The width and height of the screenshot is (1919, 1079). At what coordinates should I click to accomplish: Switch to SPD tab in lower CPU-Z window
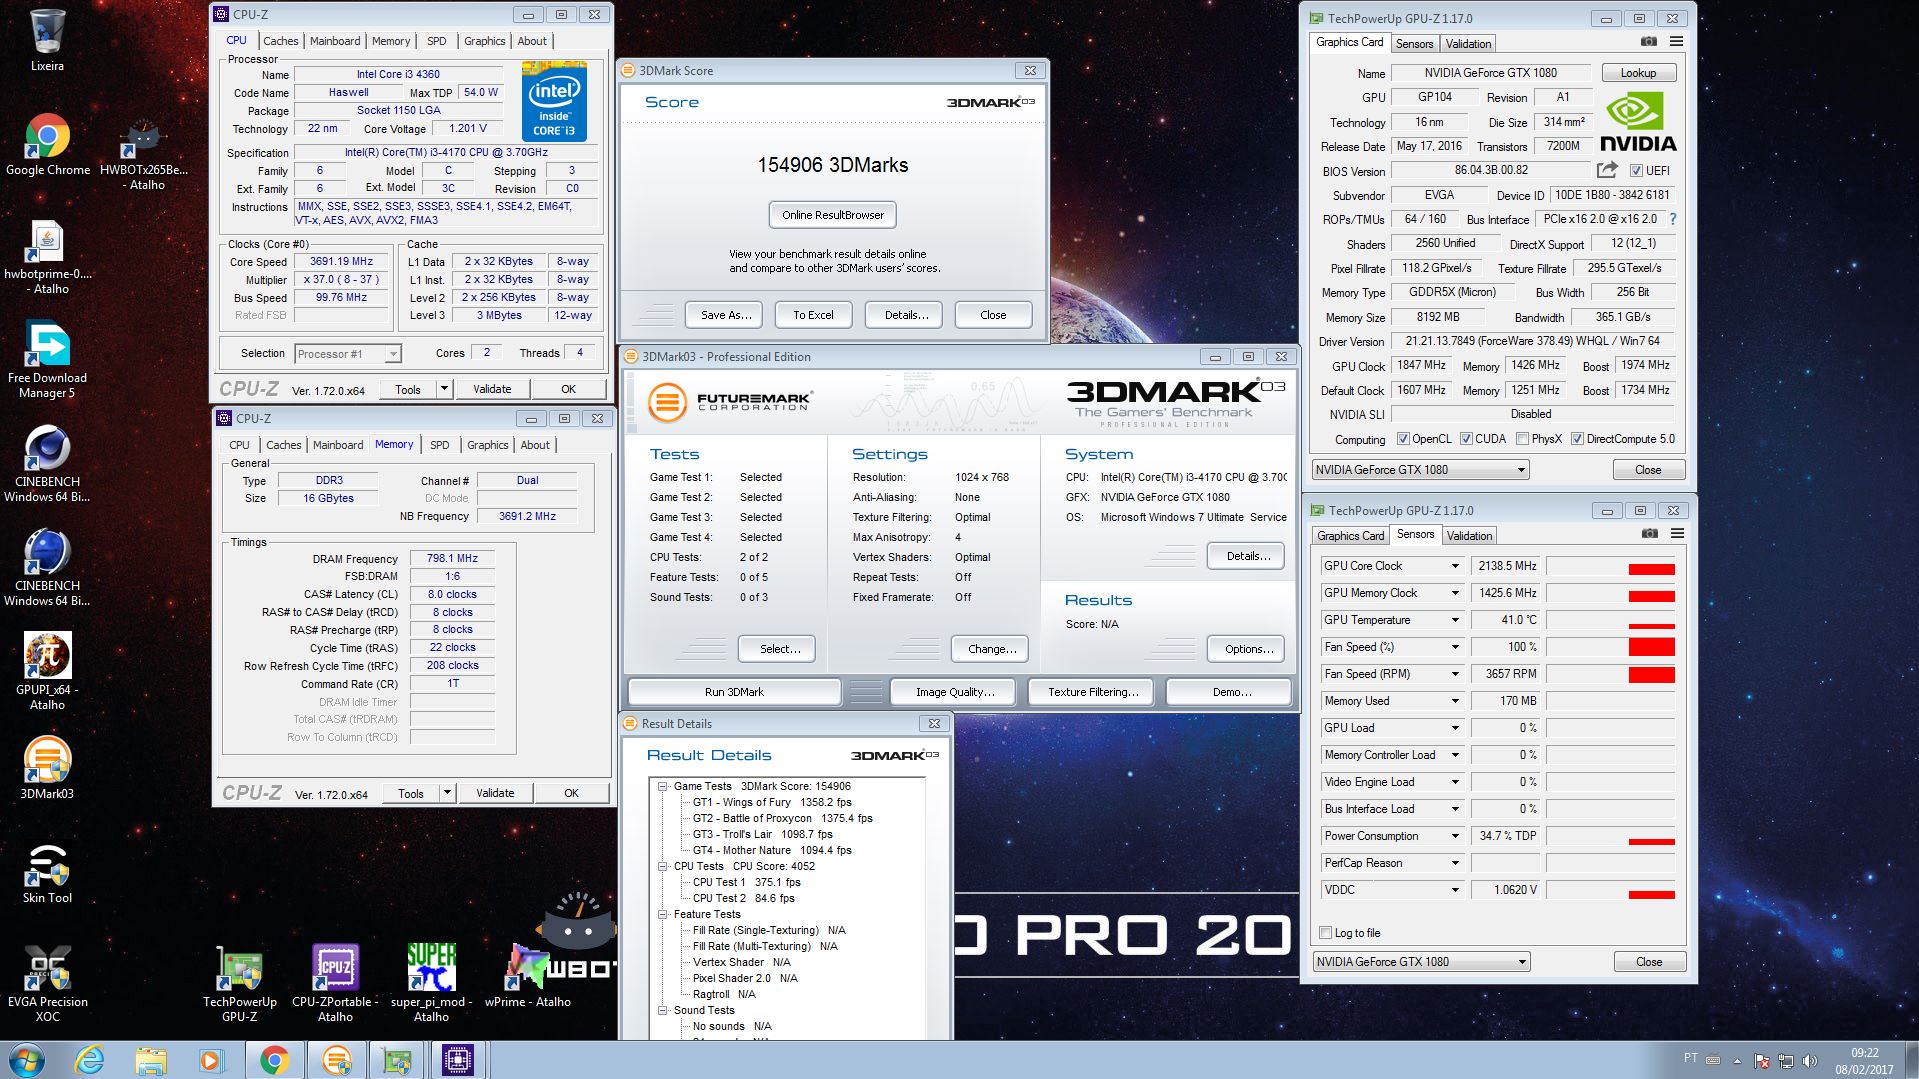[440, 445]
